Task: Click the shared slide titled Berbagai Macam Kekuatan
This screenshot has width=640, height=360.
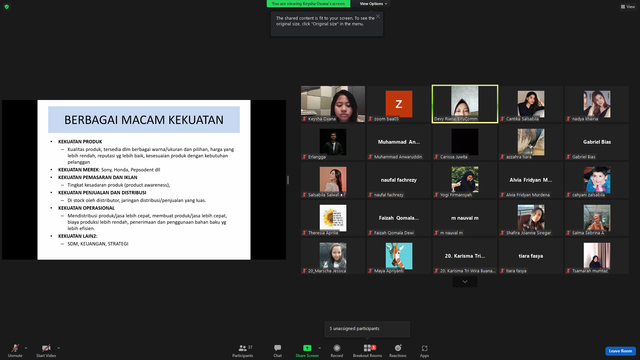Action: (144, 180)
